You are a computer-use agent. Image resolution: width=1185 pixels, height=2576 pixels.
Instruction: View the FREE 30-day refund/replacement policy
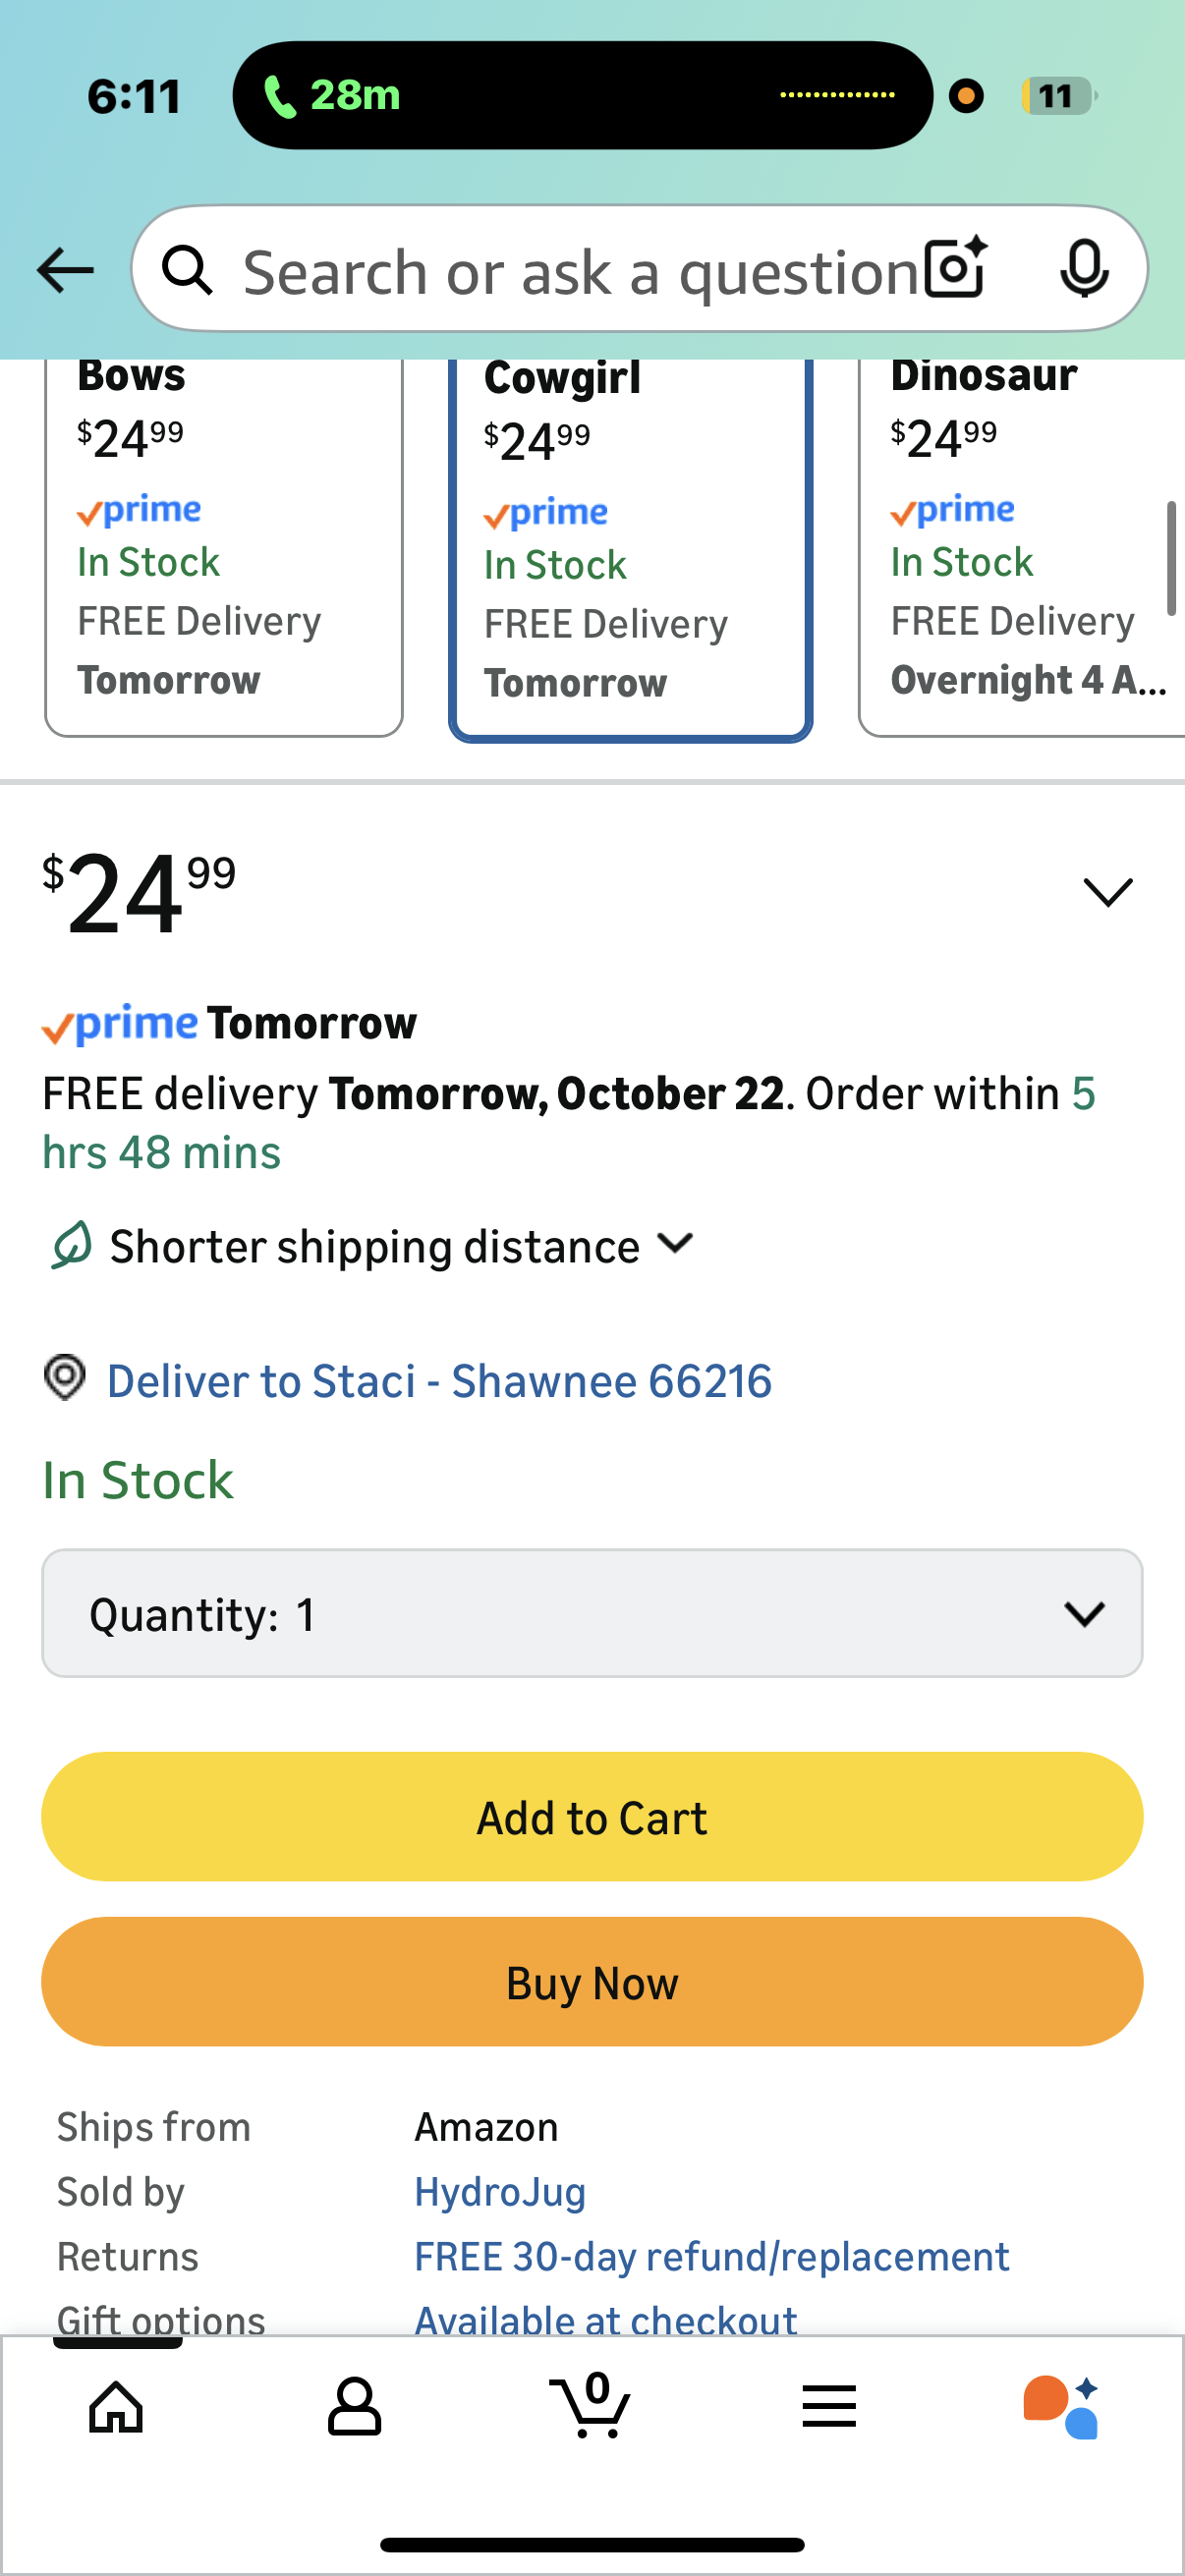(711, 2256)
